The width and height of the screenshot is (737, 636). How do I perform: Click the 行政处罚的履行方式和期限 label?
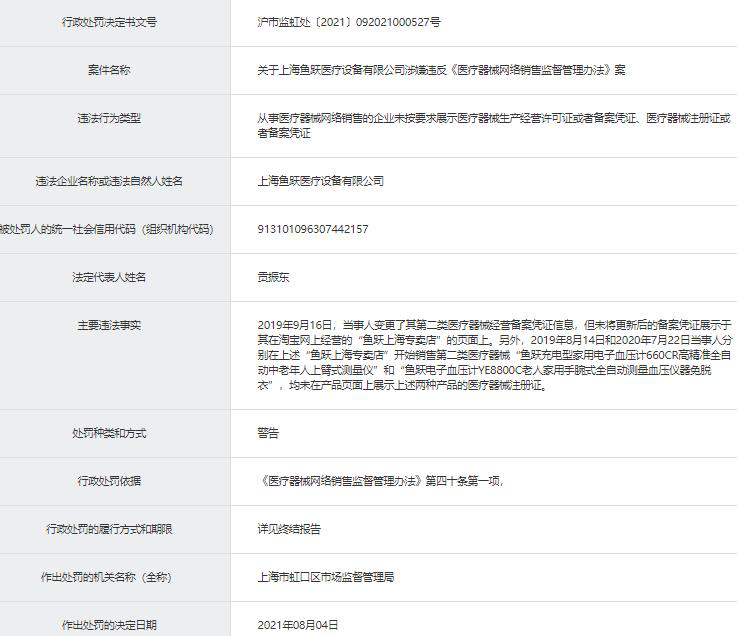(x=109, y=529)
